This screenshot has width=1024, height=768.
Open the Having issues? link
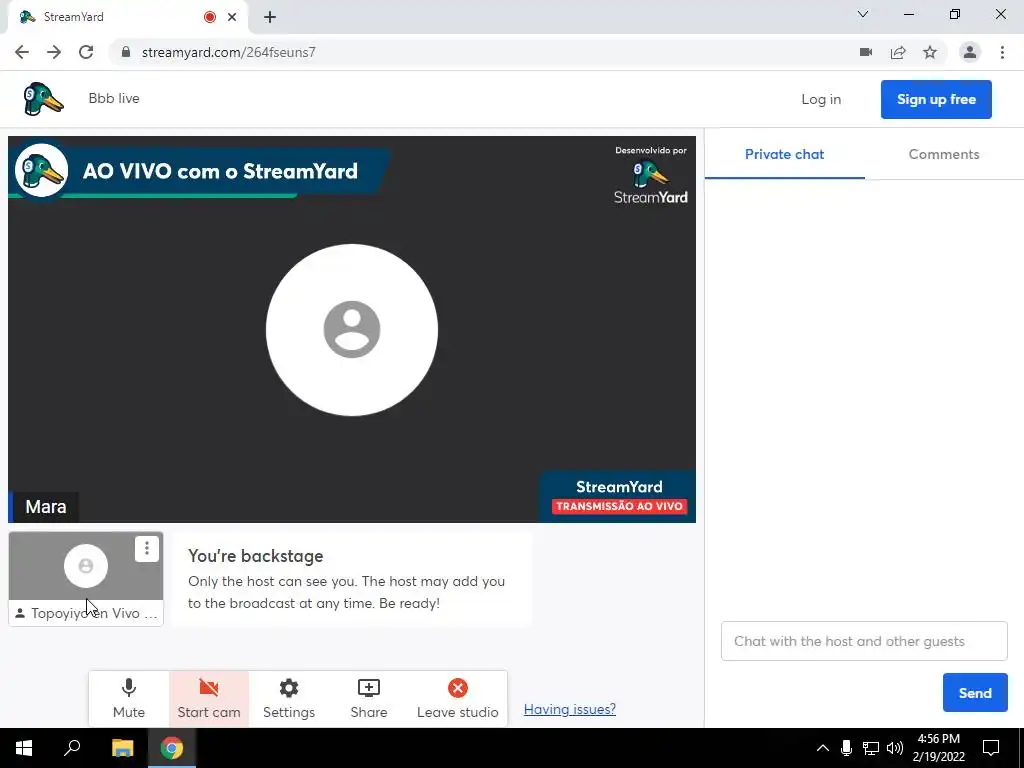coord(569,709)
